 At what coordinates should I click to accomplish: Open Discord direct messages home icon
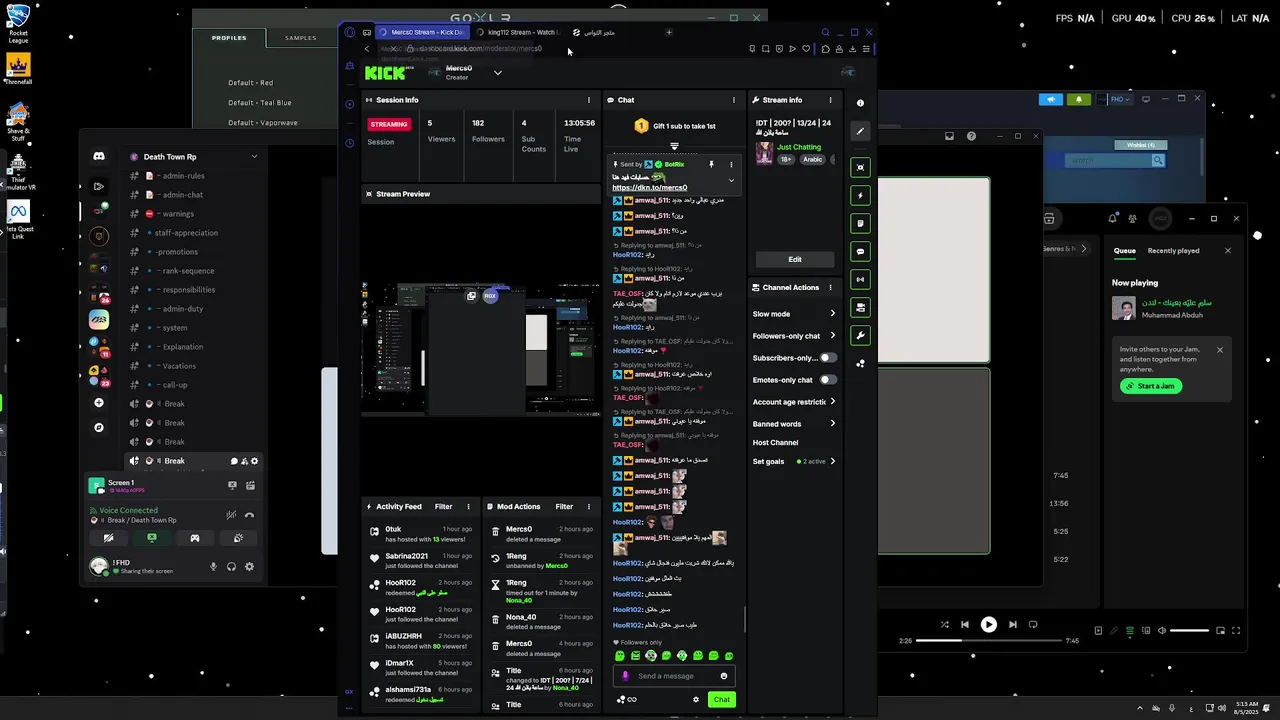tap(99, 156)
